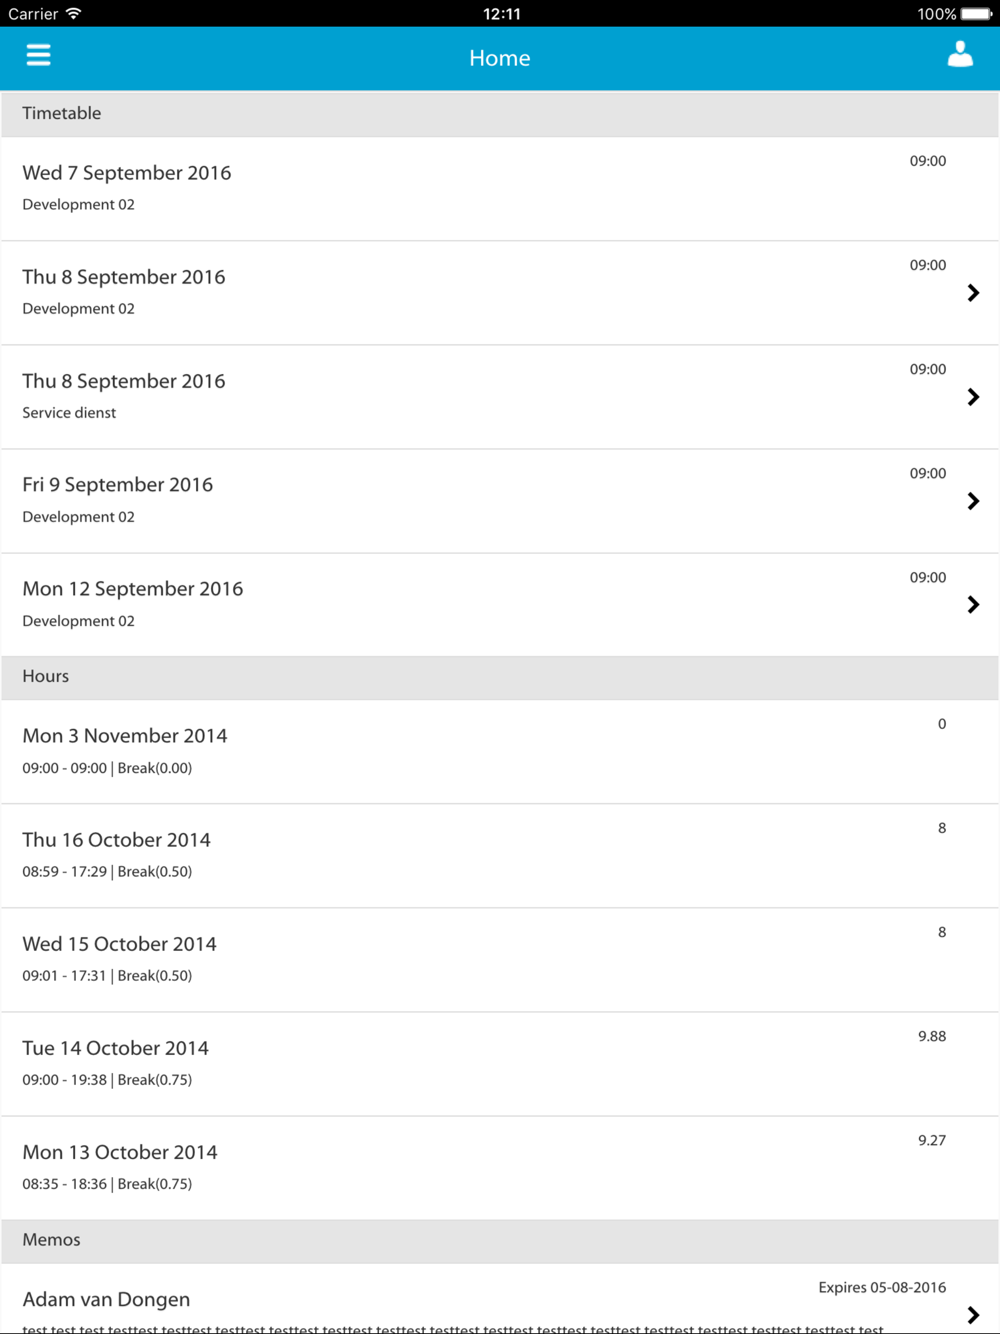Image resolution: width=1000 pixels, height=1334 pixels.
Task: Tap the Hours section header
Action: click(x=500, y=677)
